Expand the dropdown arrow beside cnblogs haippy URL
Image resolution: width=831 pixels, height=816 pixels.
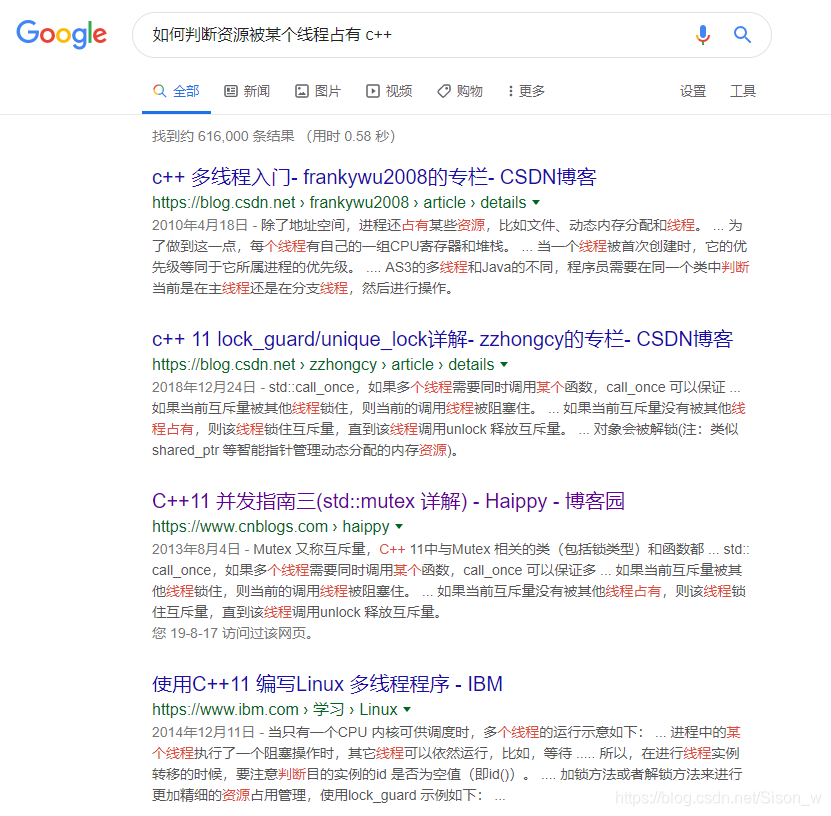coord(399,527)
